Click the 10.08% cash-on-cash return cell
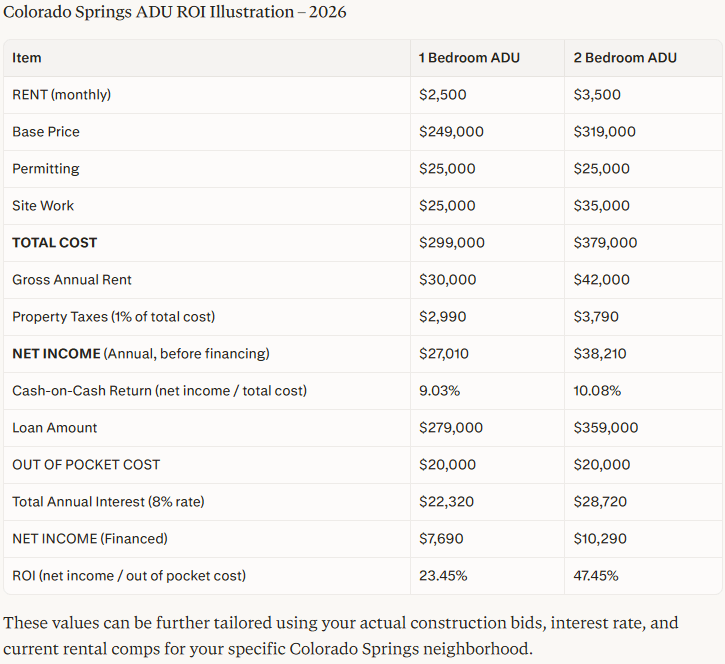The image size is (725, 664). tap(597, 391)
